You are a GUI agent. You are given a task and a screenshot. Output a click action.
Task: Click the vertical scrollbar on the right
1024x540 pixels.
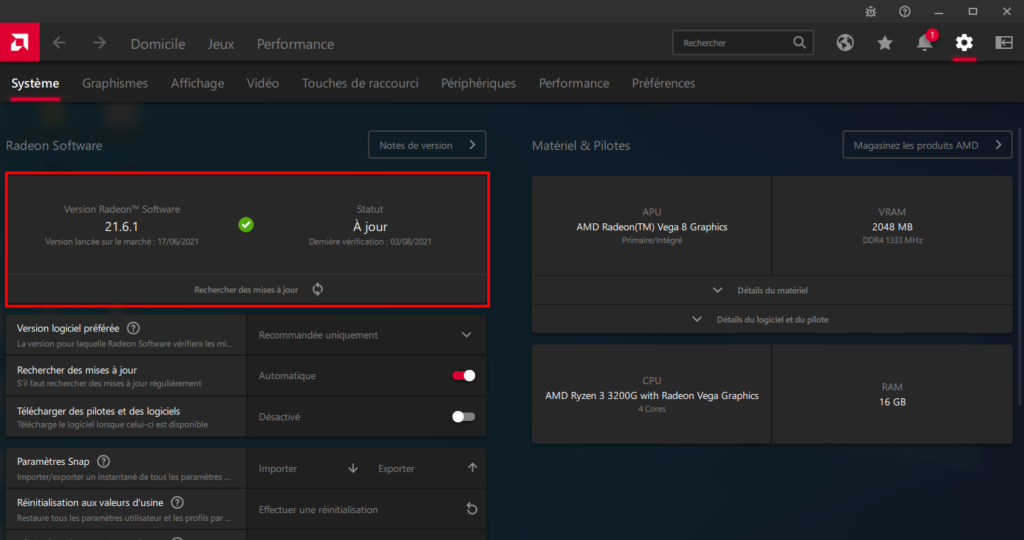pos(1017,268)
